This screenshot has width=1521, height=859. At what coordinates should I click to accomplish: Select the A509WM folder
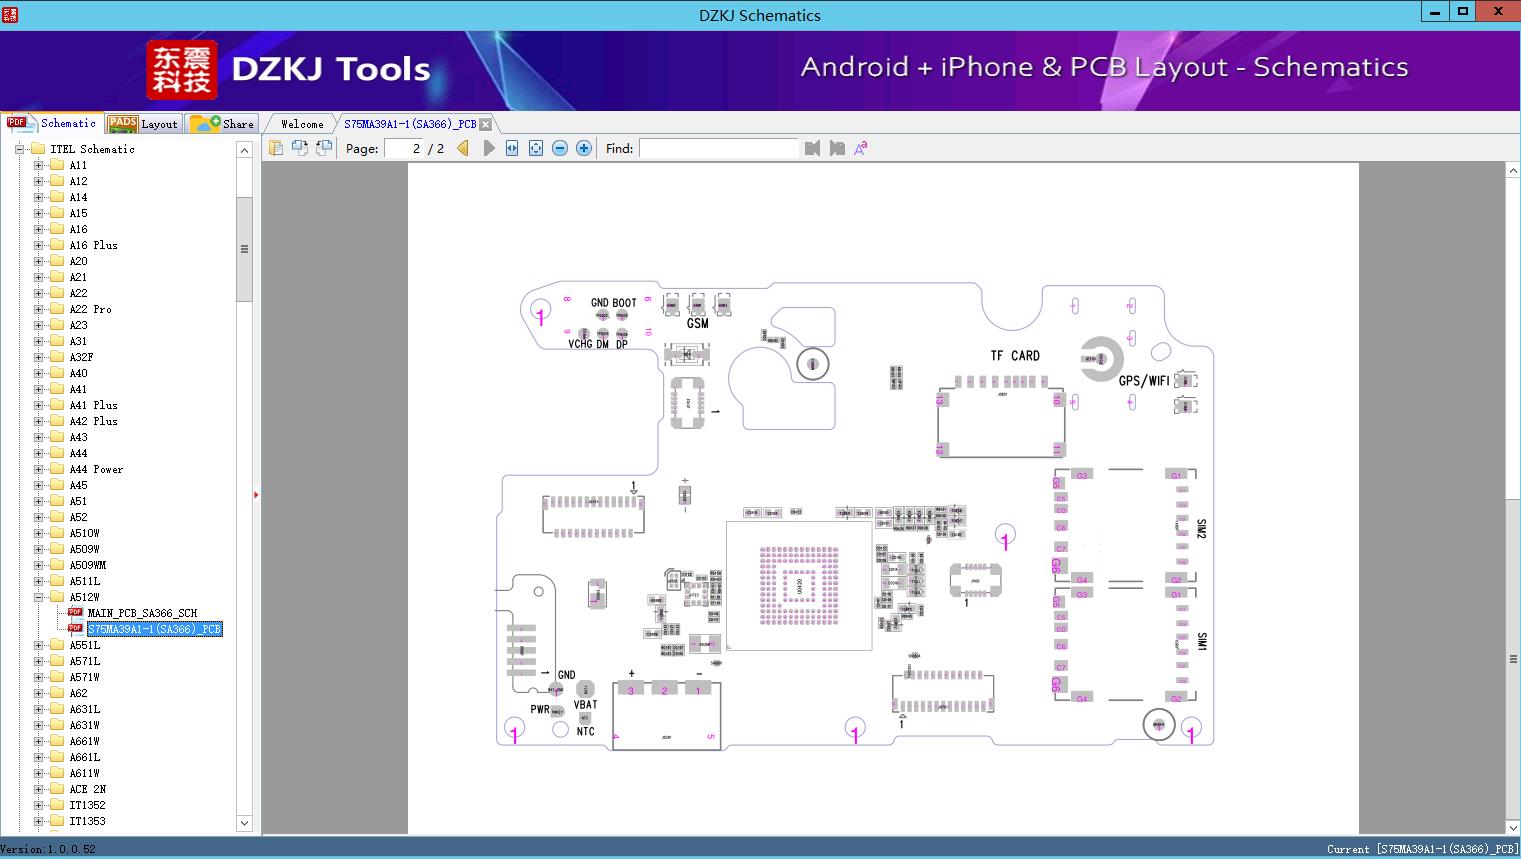point(88,565)
